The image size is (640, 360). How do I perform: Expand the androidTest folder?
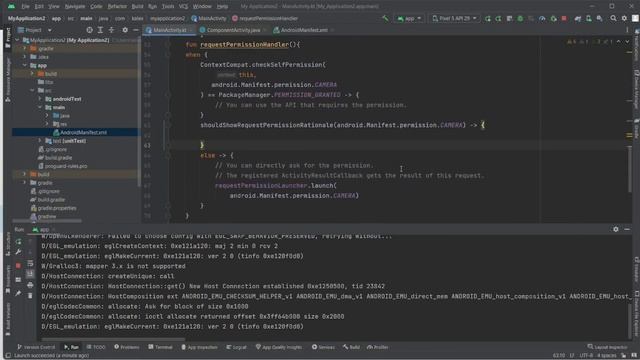(x=40, y=99)
